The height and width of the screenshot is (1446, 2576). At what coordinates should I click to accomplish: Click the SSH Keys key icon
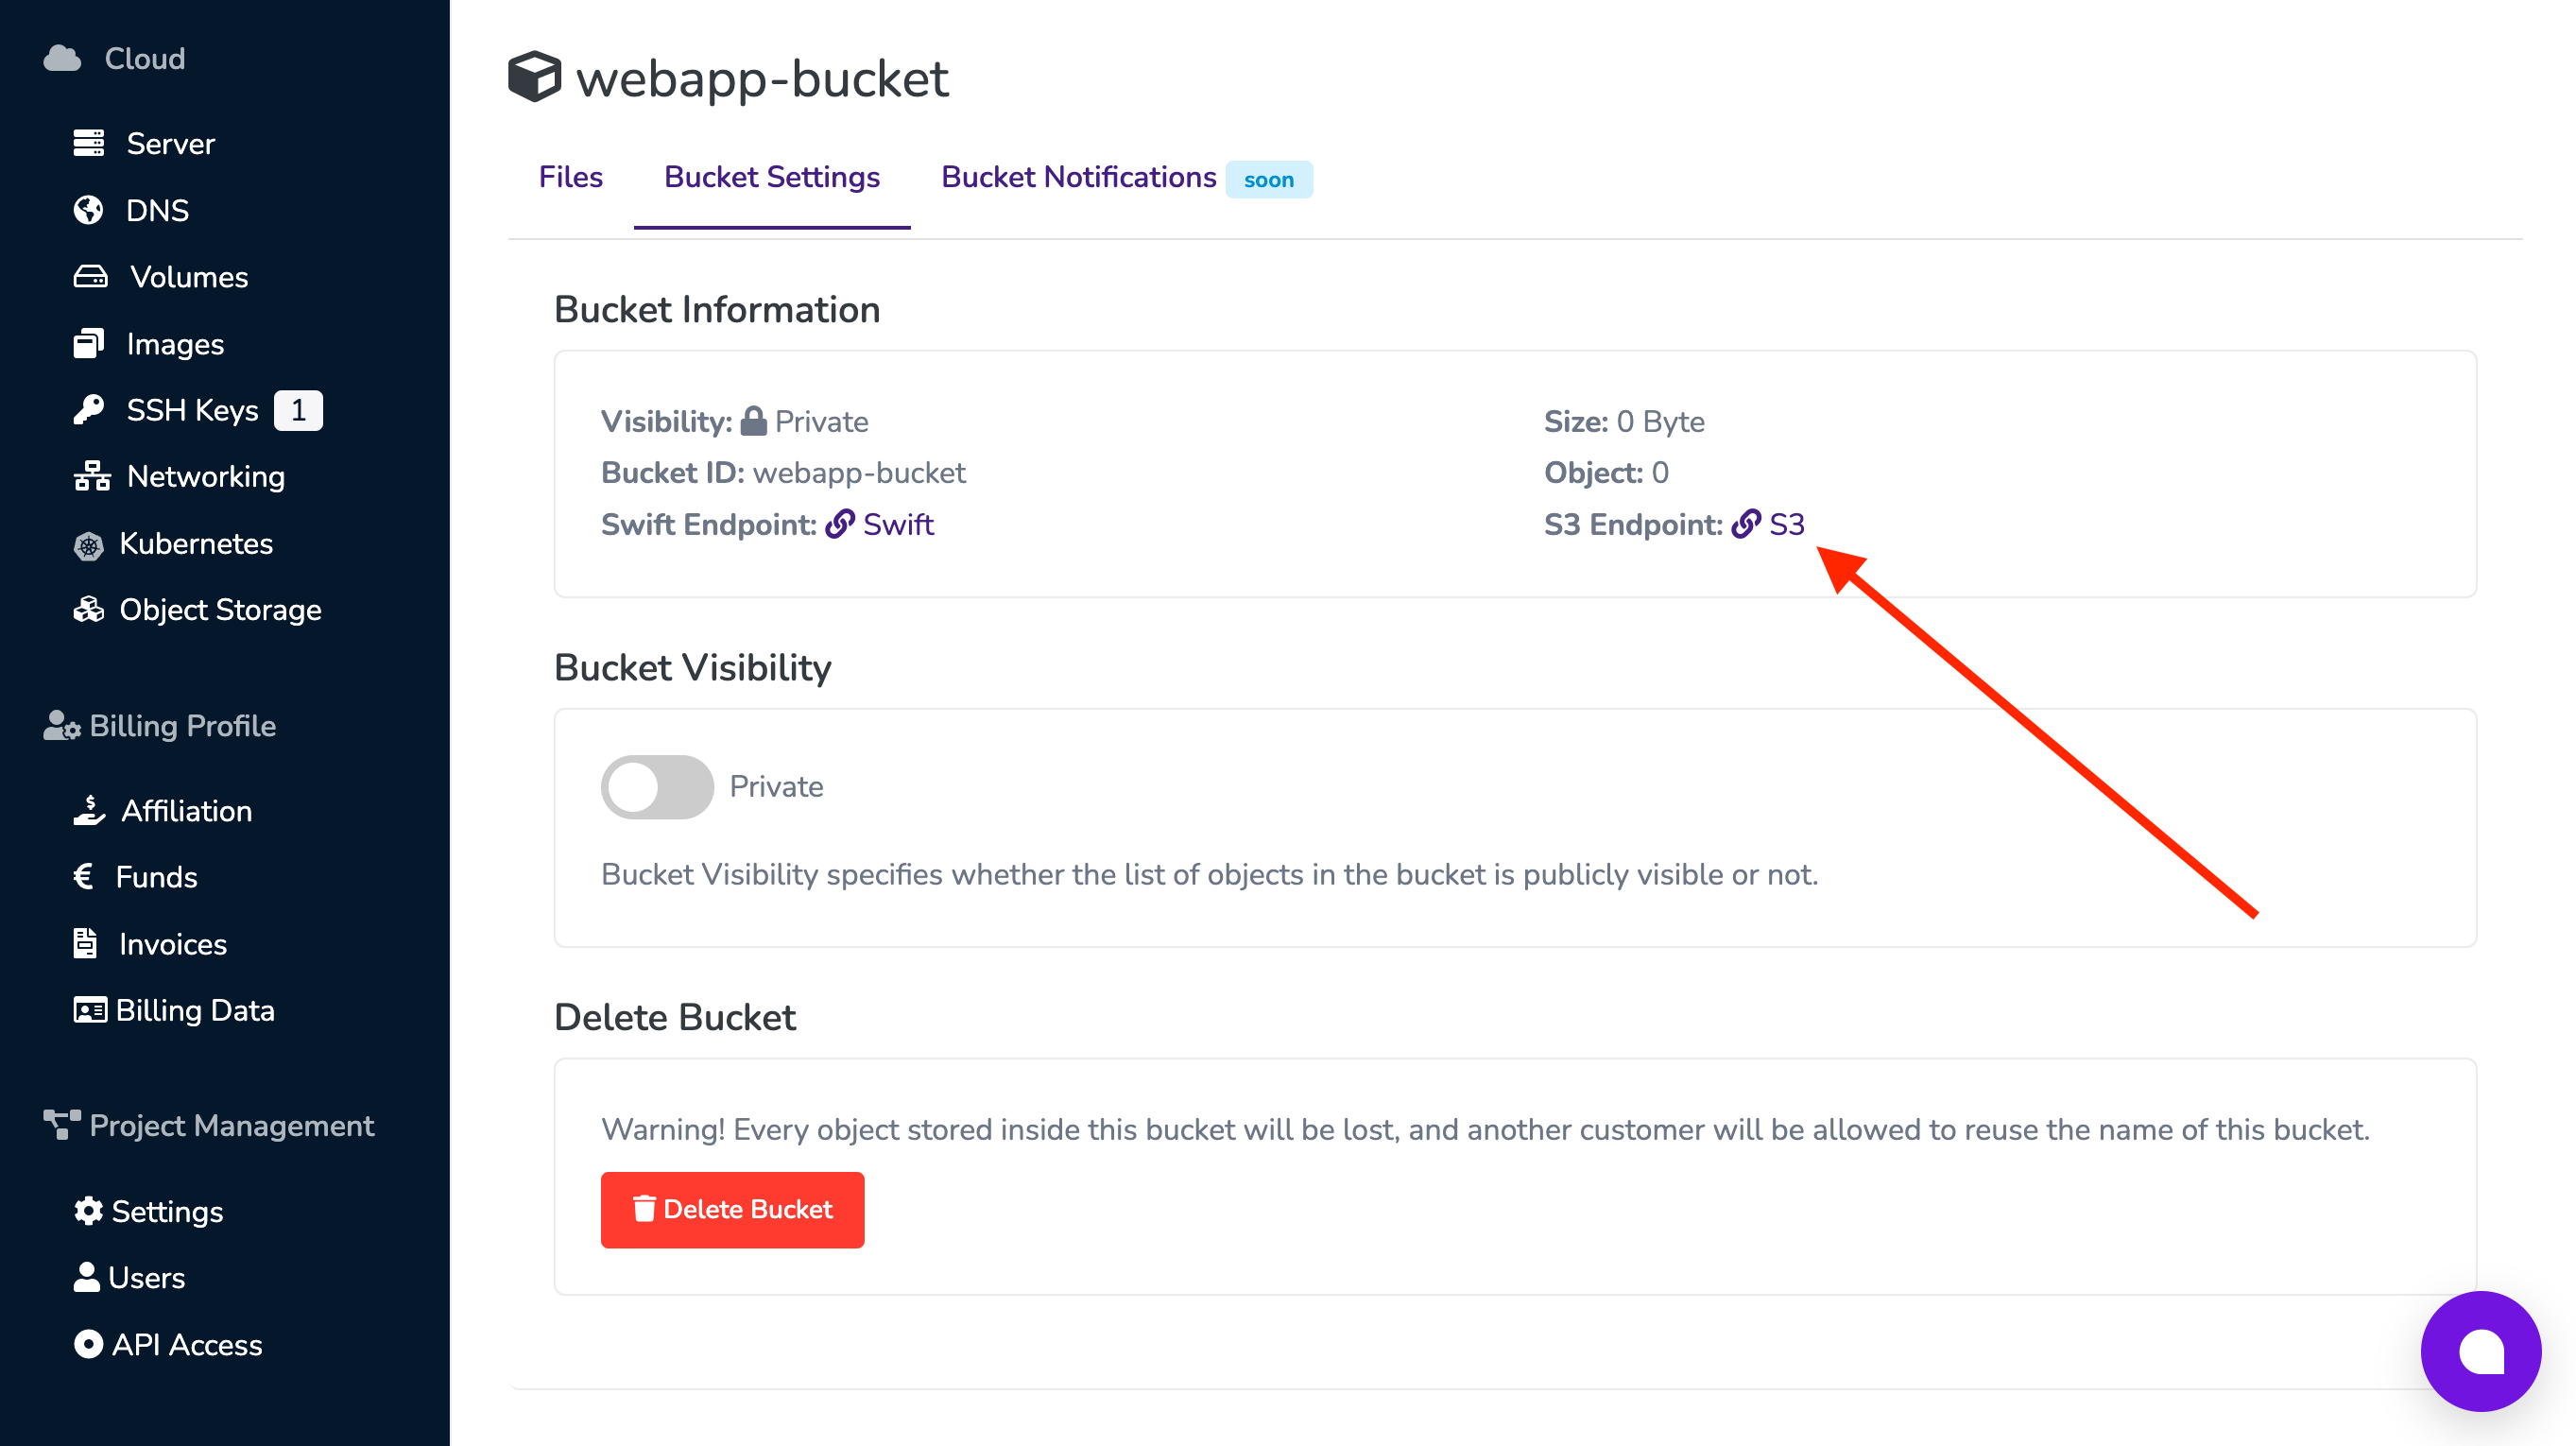pyautogui.click(x=89, y=410)
